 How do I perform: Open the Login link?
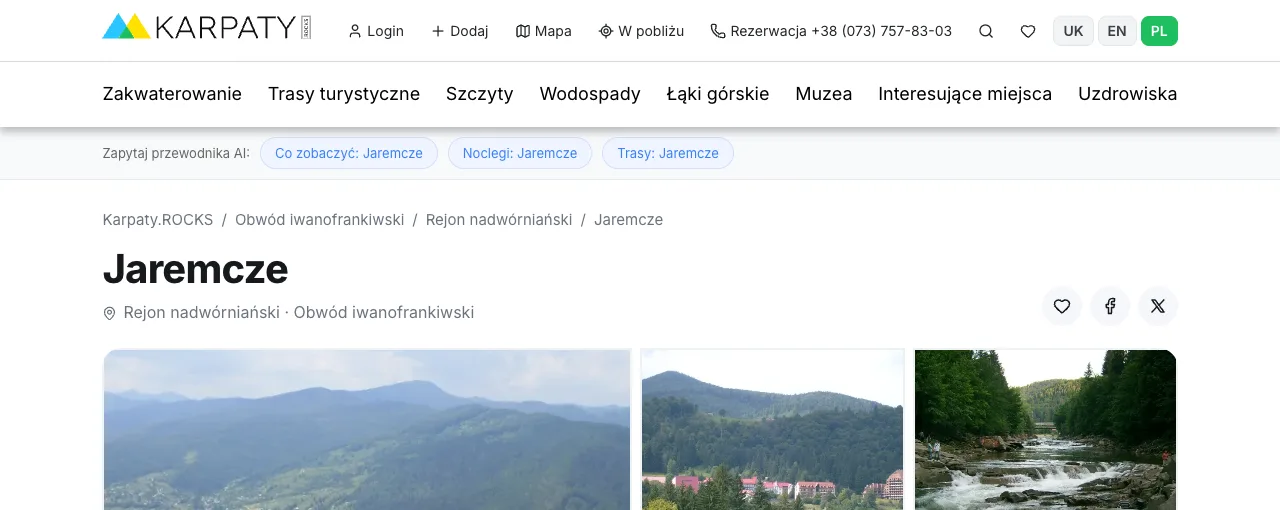tap(376, 31)
